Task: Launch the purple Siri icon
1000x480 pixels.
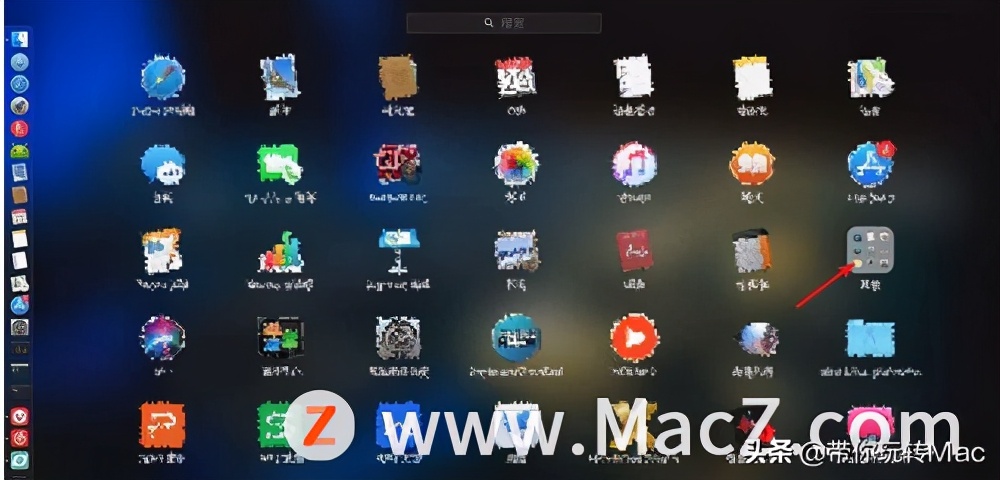Action: 163,338
